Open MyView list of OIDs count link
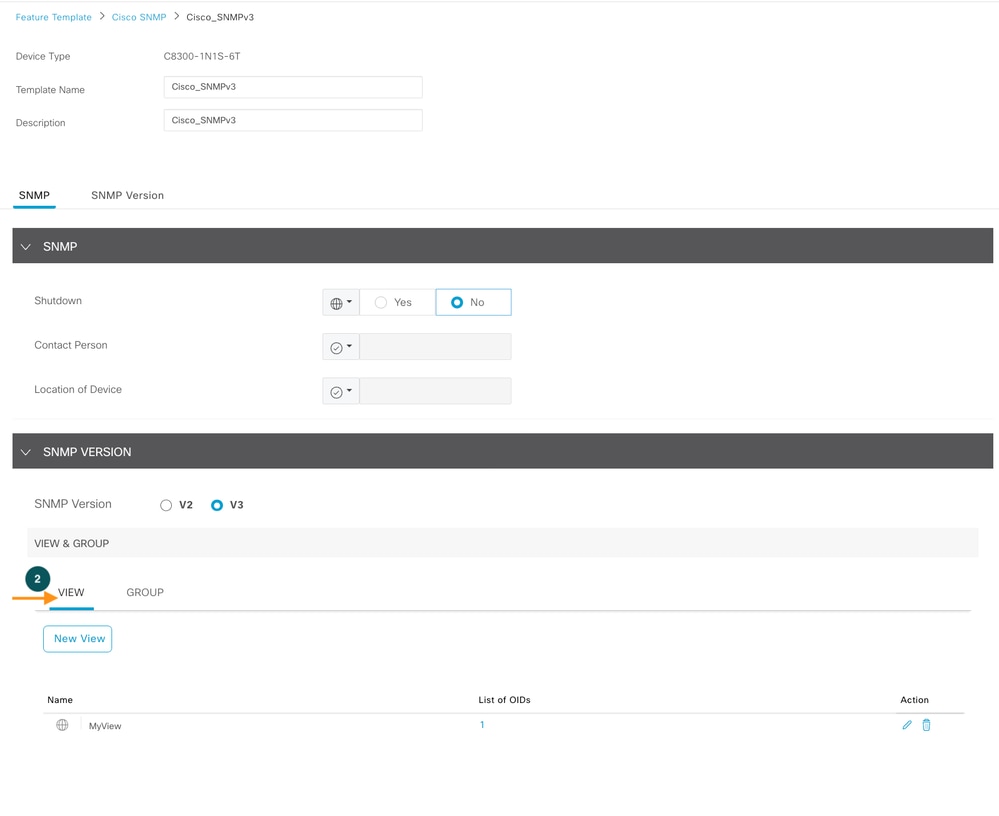 (x=482, y=725)
